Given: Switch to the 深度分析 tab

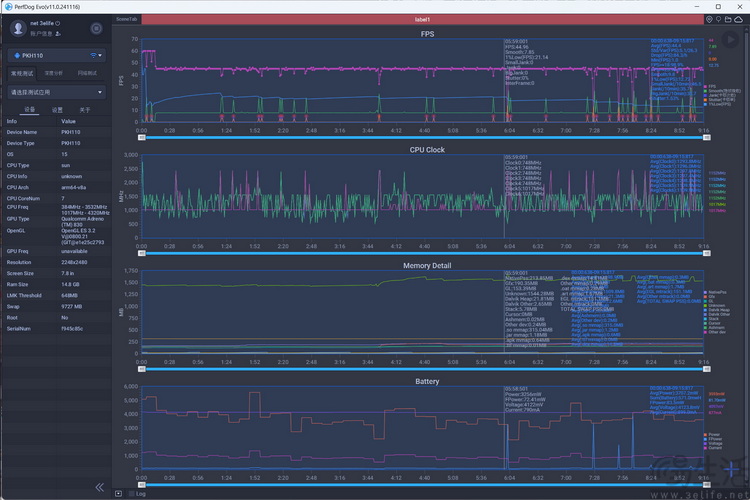Looking at the screenshot, I should pos(54,73).
